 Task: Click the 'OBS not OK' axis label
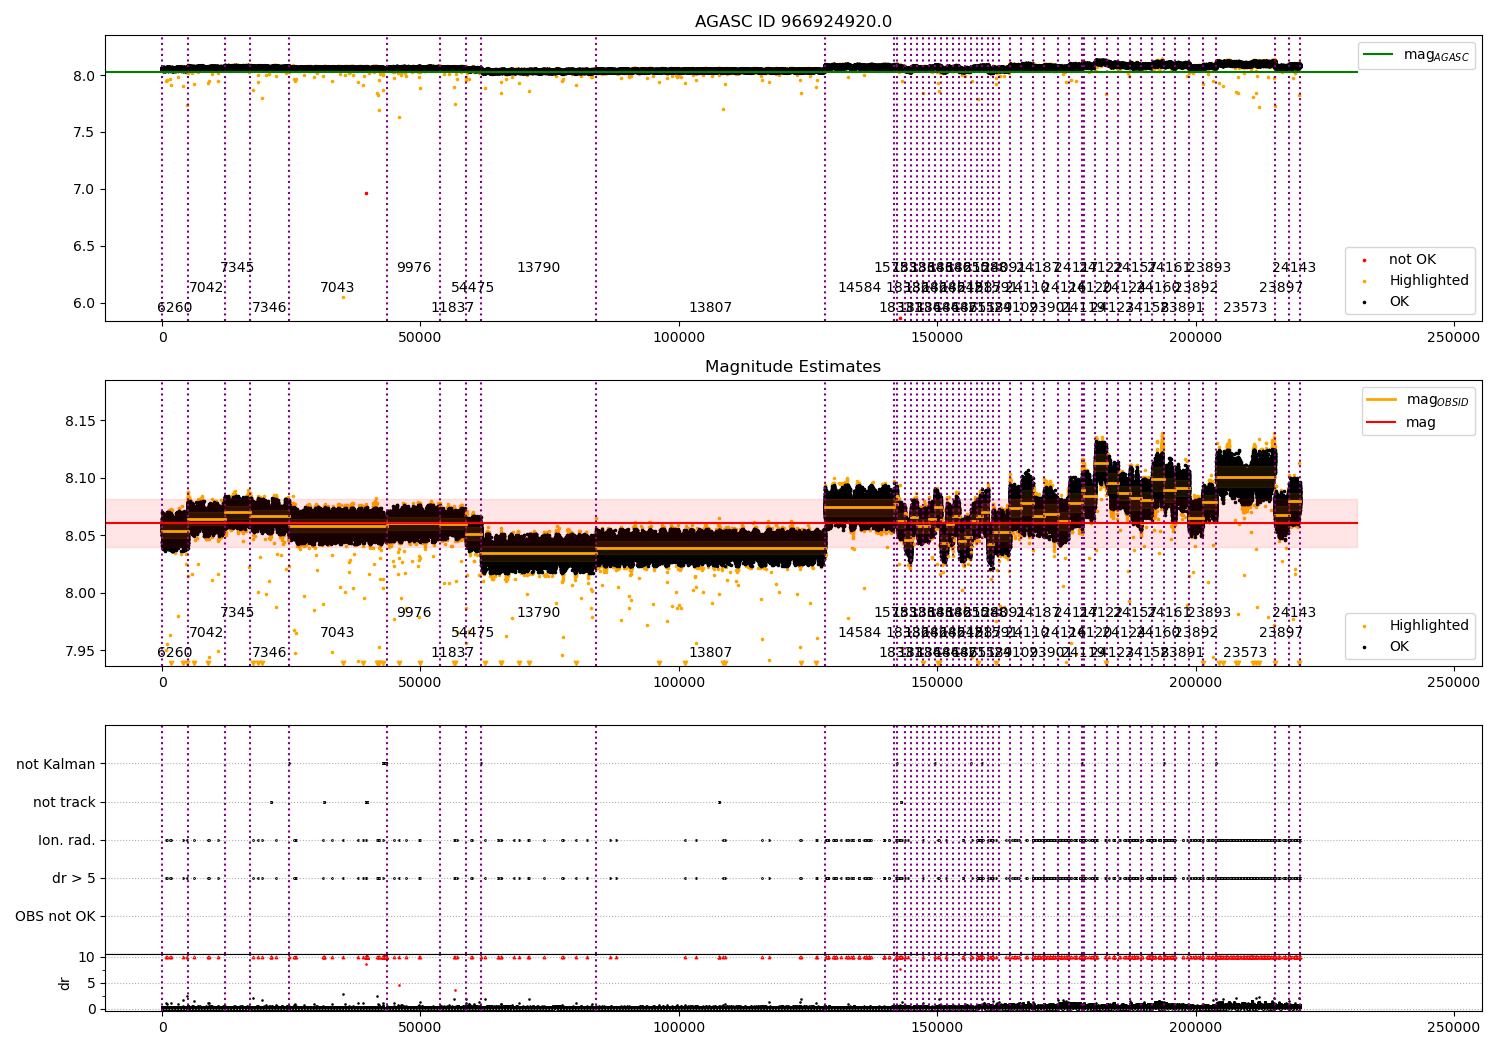point(55,916)
